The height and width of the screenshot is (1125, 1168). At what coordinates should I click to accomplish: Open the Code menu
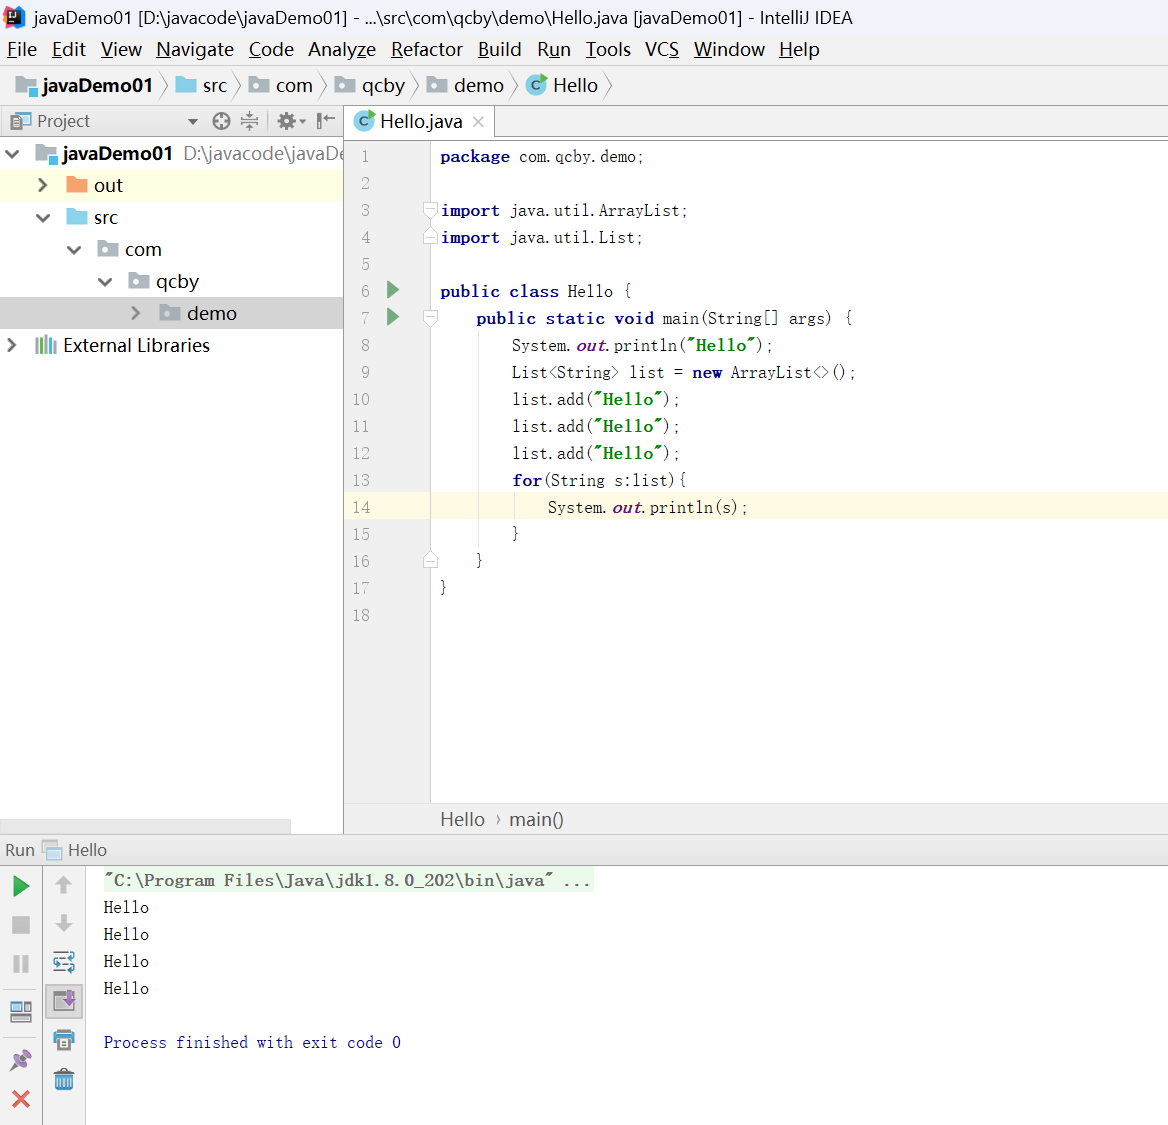tap(271, 49)
